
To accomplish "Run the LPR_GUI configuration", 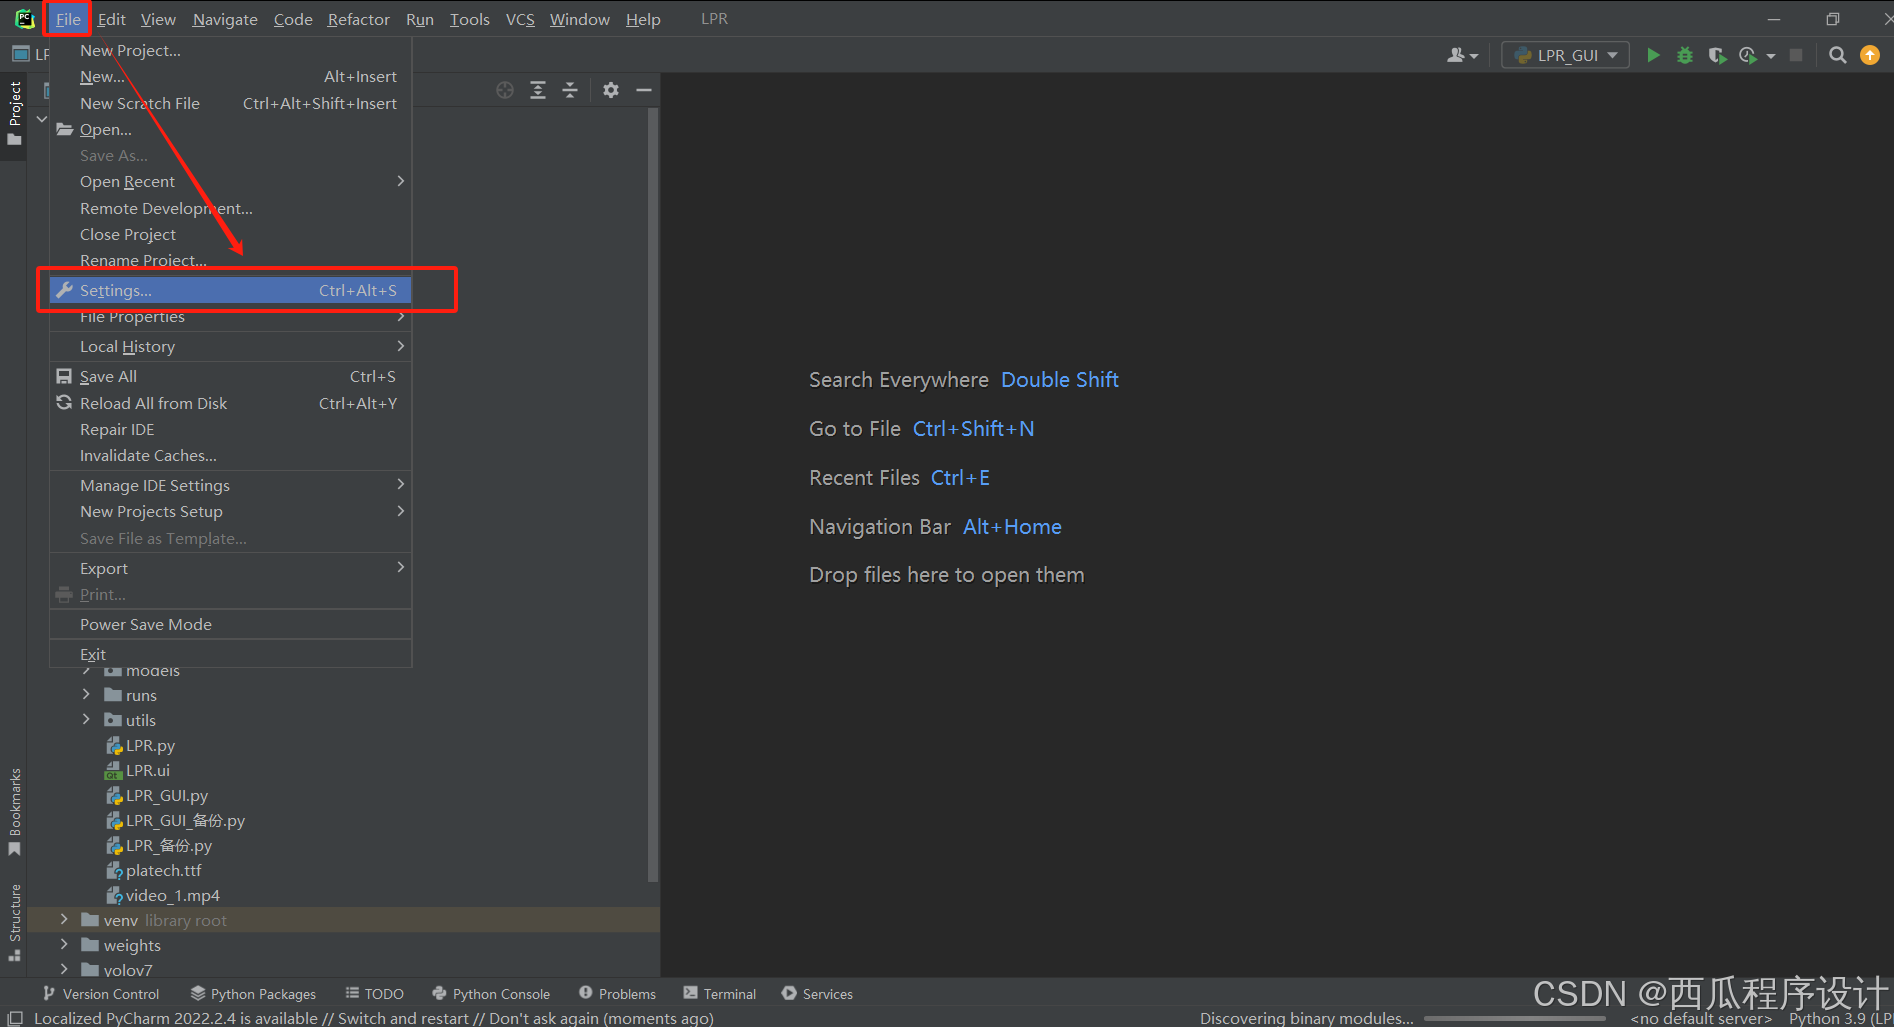I will point(1653,55).
